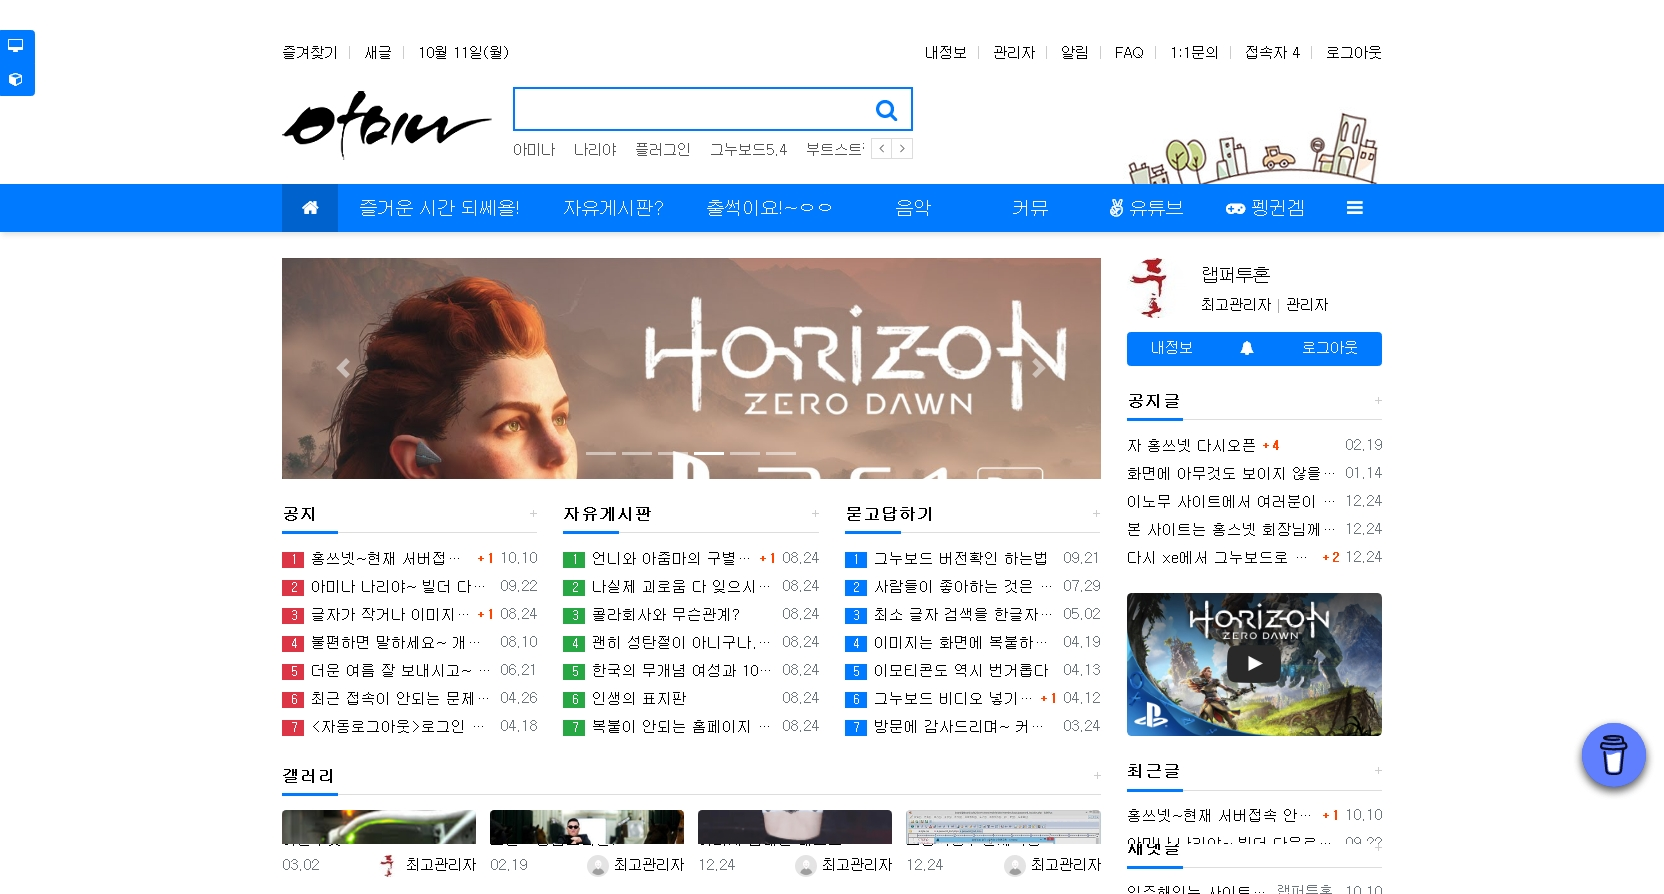Expand the 자유게시판 board with plus icon

click(x=815, y=514)
